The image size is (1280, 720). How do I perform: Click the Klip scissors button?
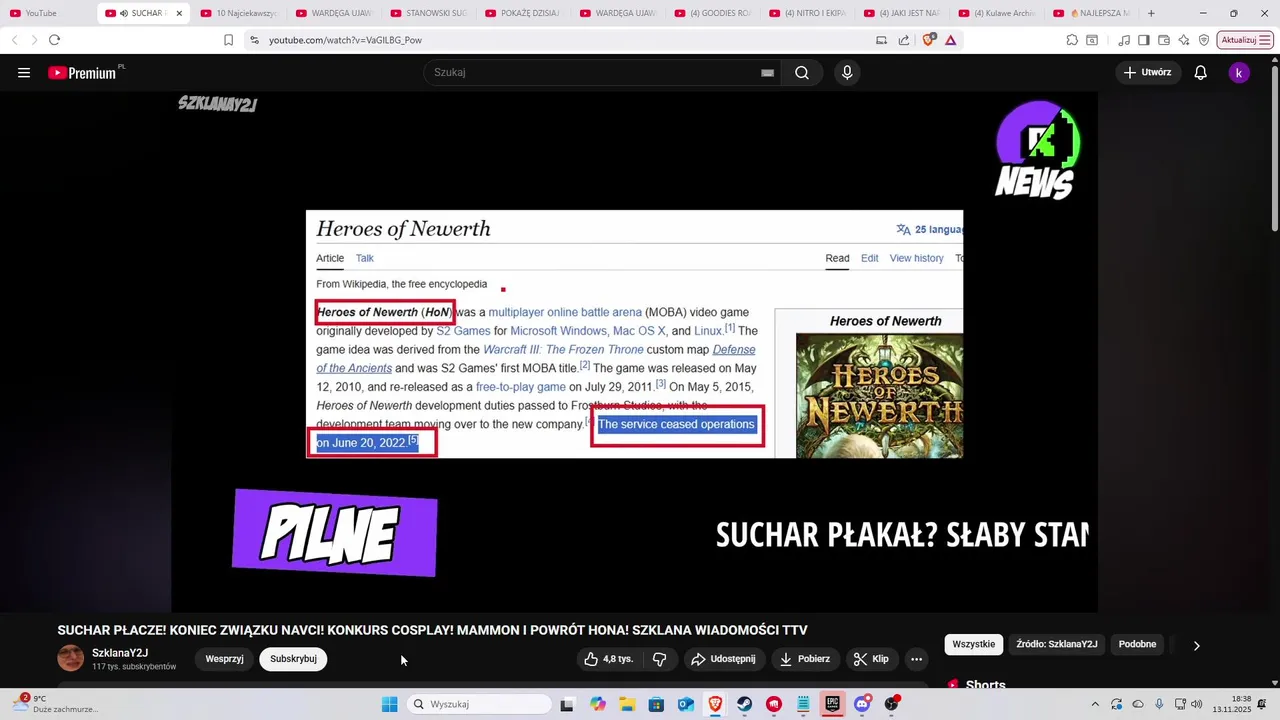coord(871,659)
